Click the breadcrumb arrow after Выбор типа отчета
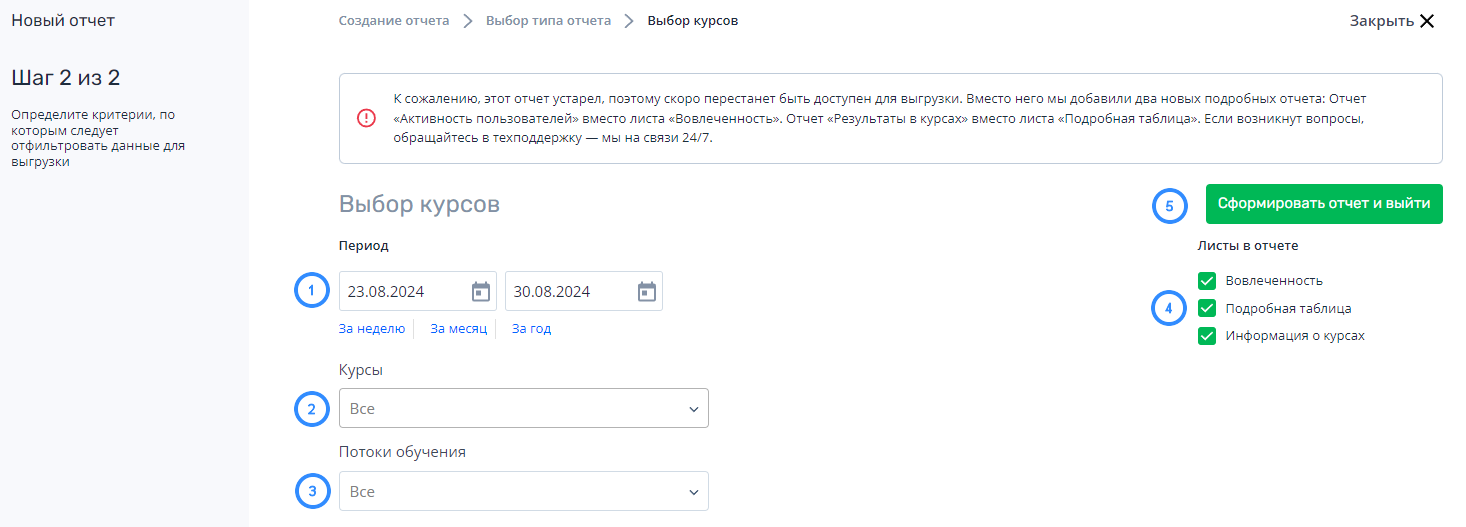The image size is (1466, 527). 629,21
